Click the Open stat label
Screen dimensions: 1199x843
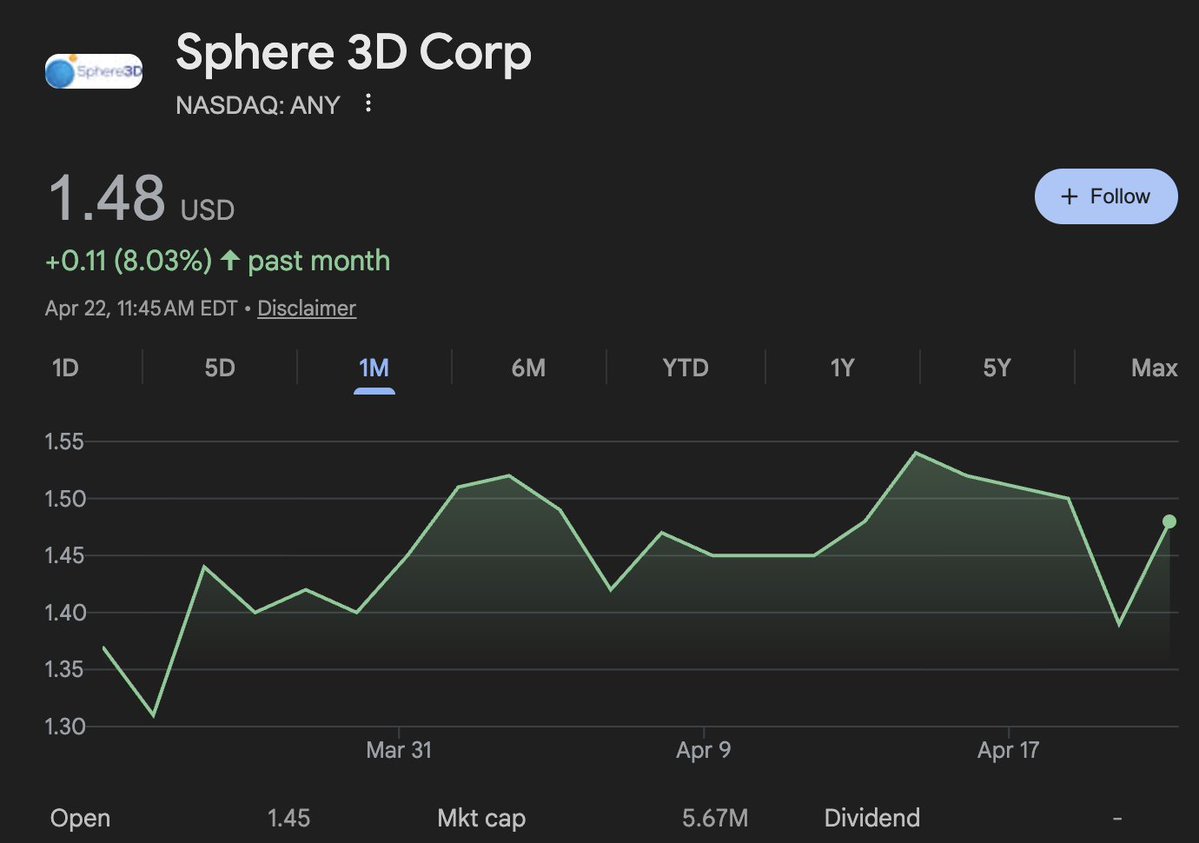coord(80,819)
